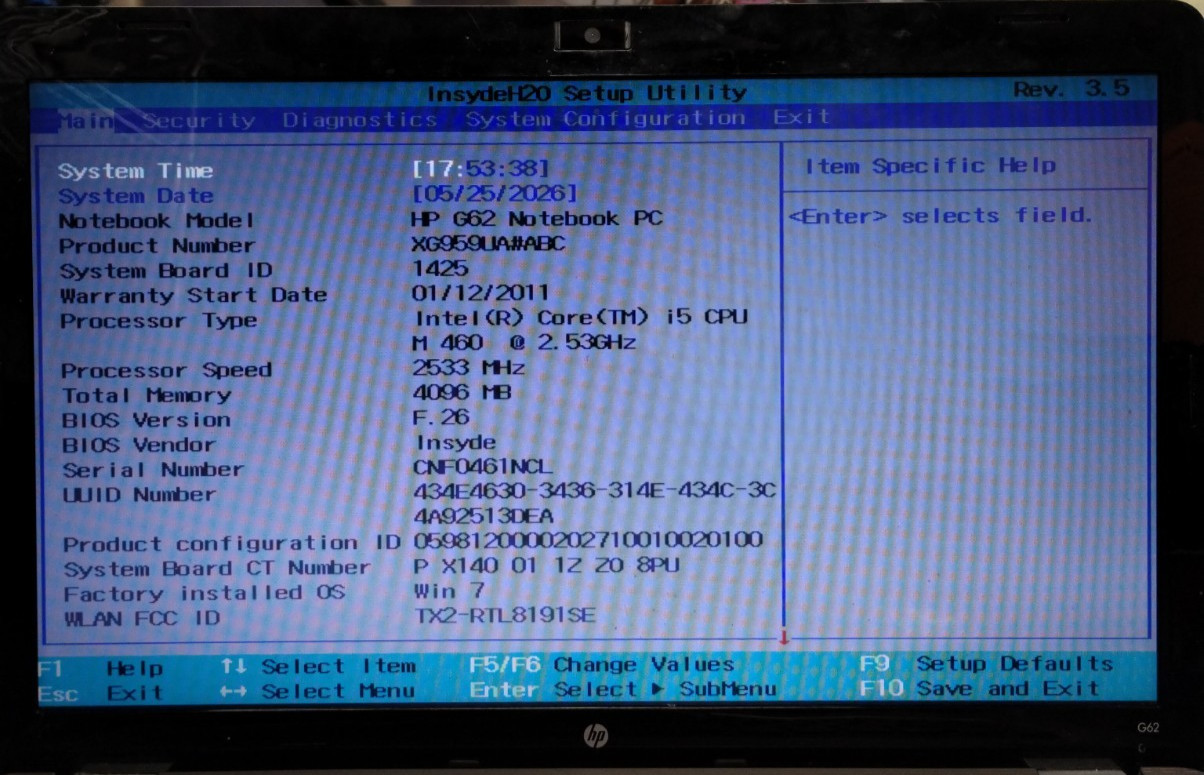This screenshot has width=1204, height=775.
Task: Click the System Date label
Action: click(135, 196)
